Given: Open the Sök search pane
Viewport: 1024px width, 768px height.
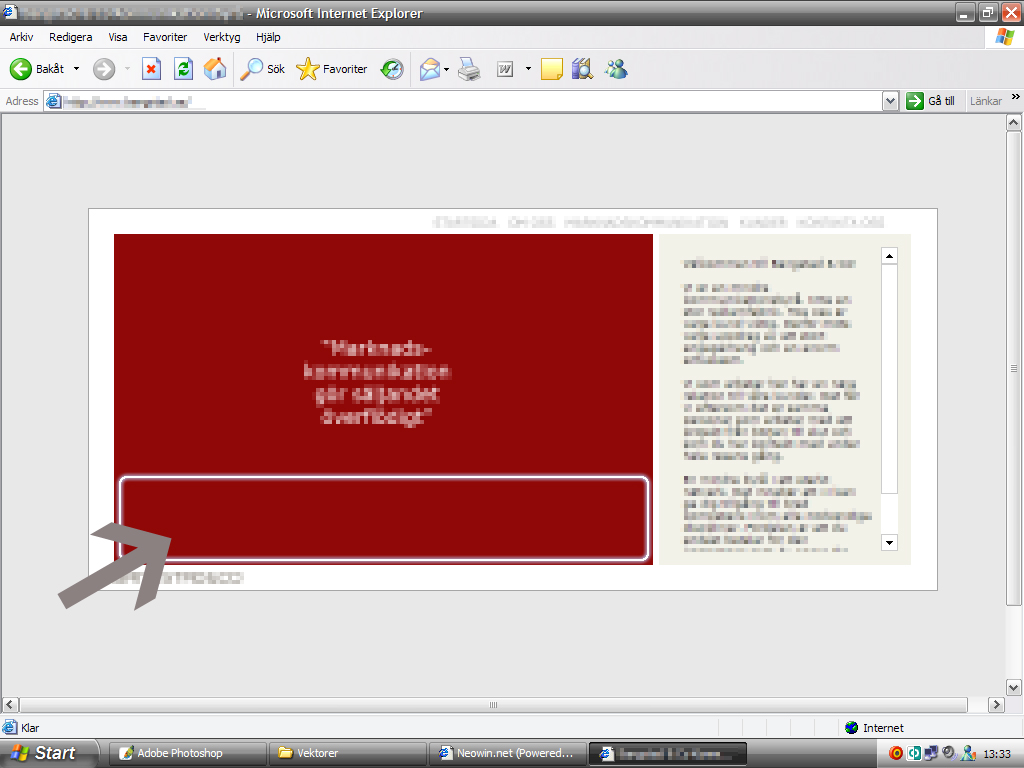Looking at the screenshot, I should pos(263,69).
